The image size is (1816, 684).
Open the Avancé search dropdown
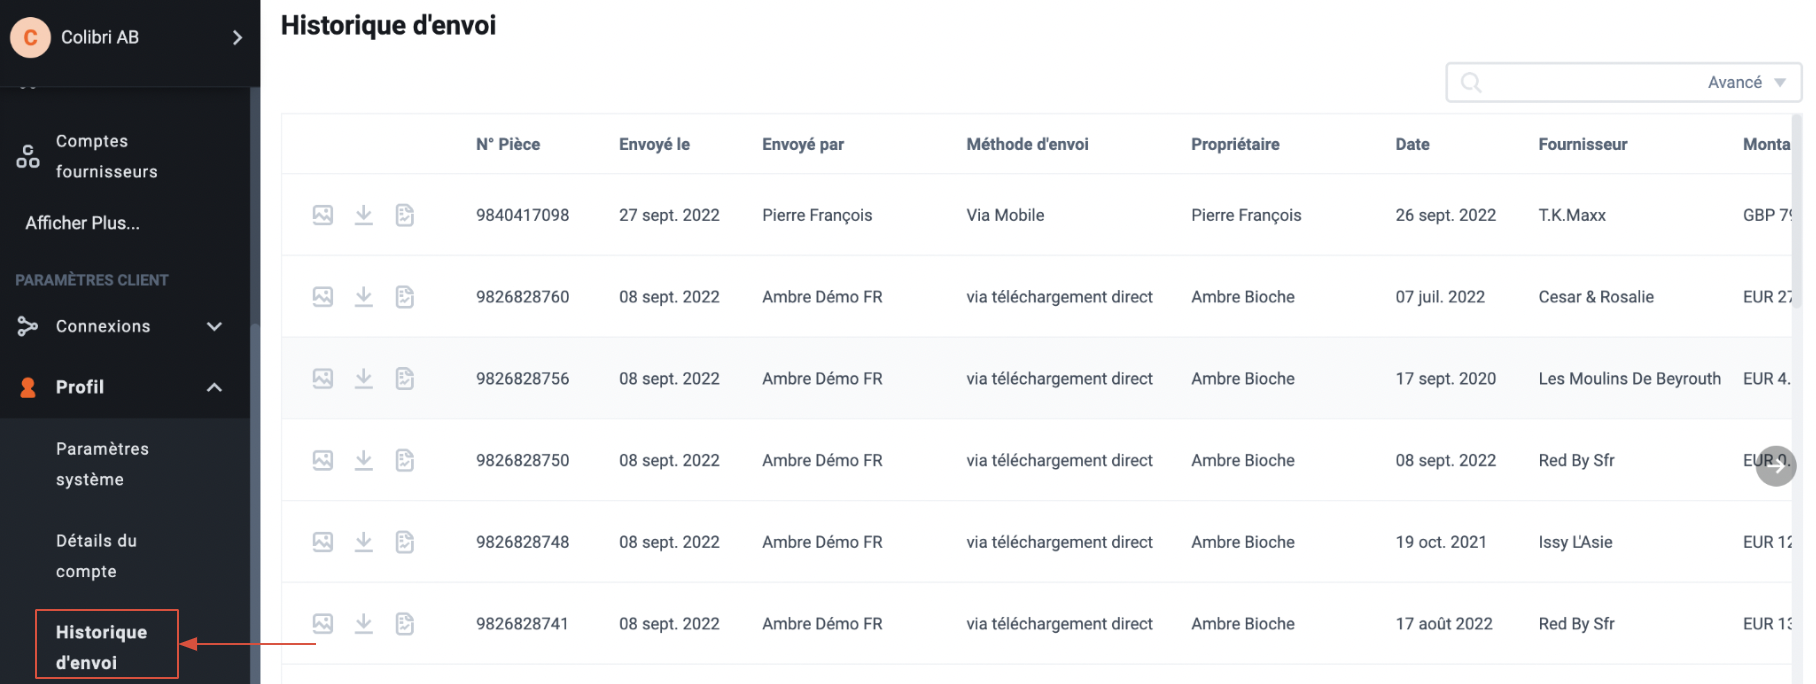coord(1746,83)
